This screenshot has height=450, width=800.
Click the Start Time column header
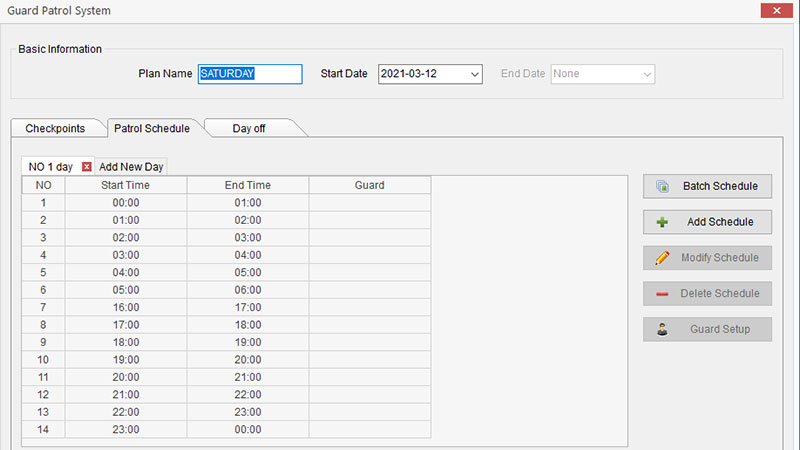[x=126, y=185]
